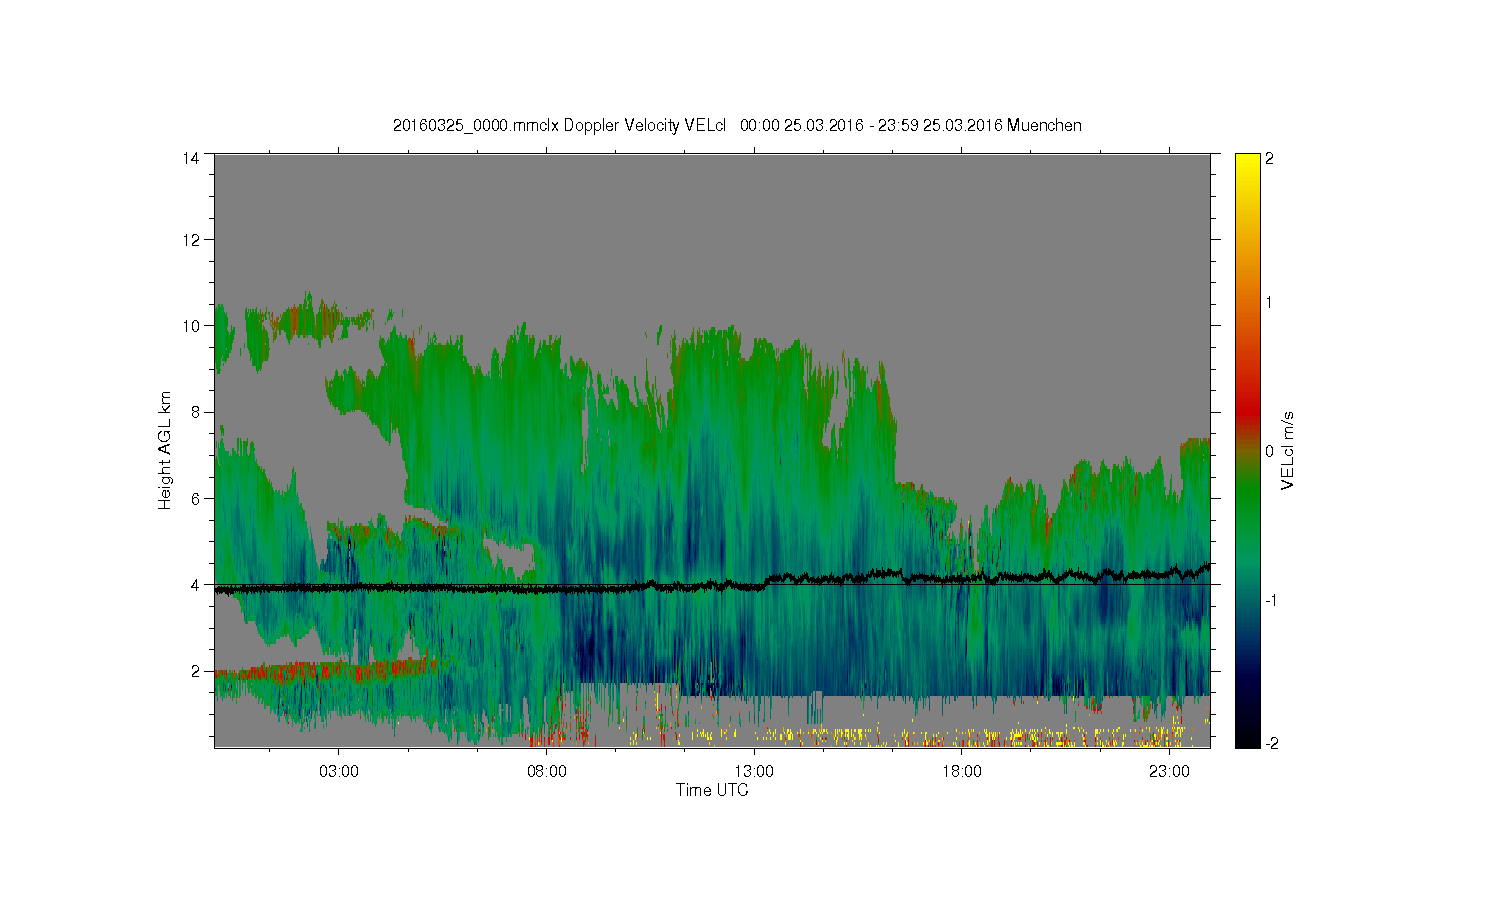The width and height of the screenshot is (1500, 900).
Task: Click the height axis tick label "6"
Action: tap(195, 498)
